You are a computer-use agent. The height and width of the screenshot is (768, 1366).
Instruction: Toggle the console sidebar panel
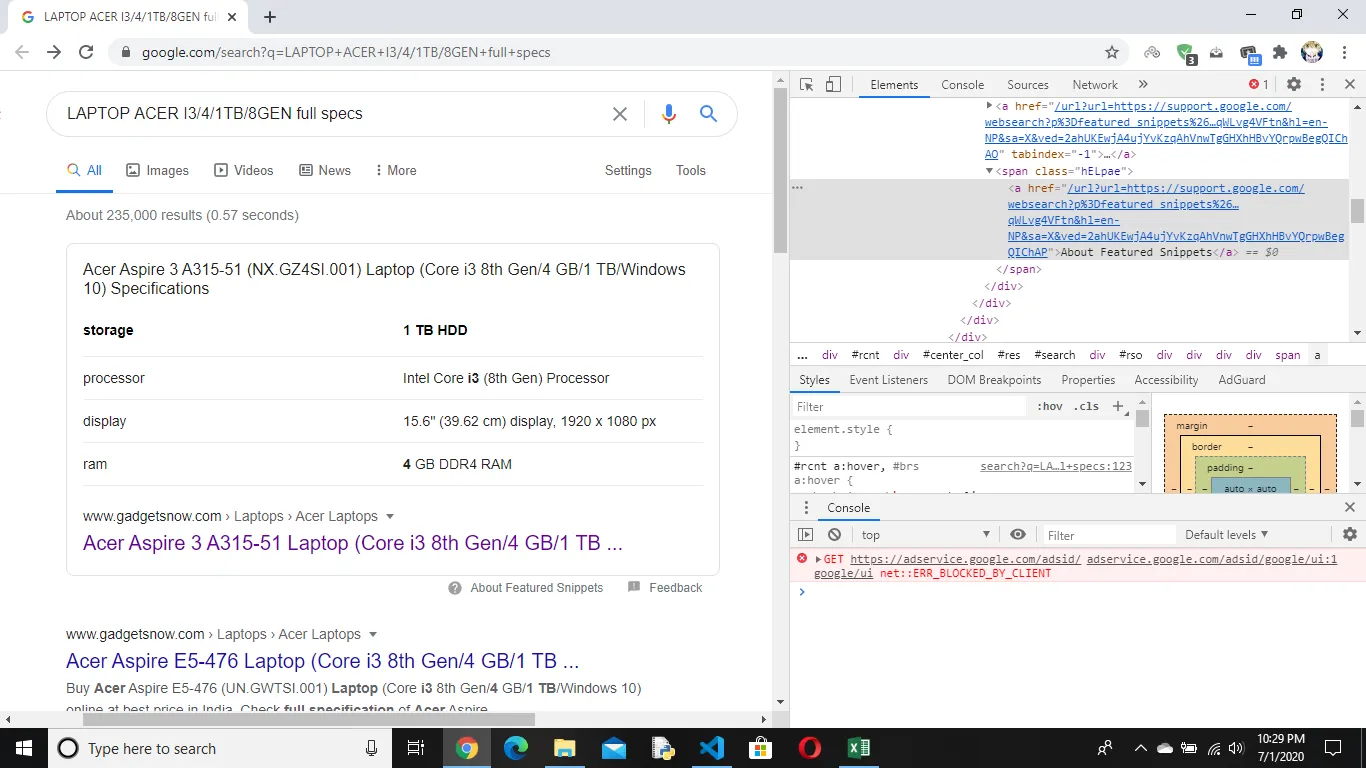[806, 535]
